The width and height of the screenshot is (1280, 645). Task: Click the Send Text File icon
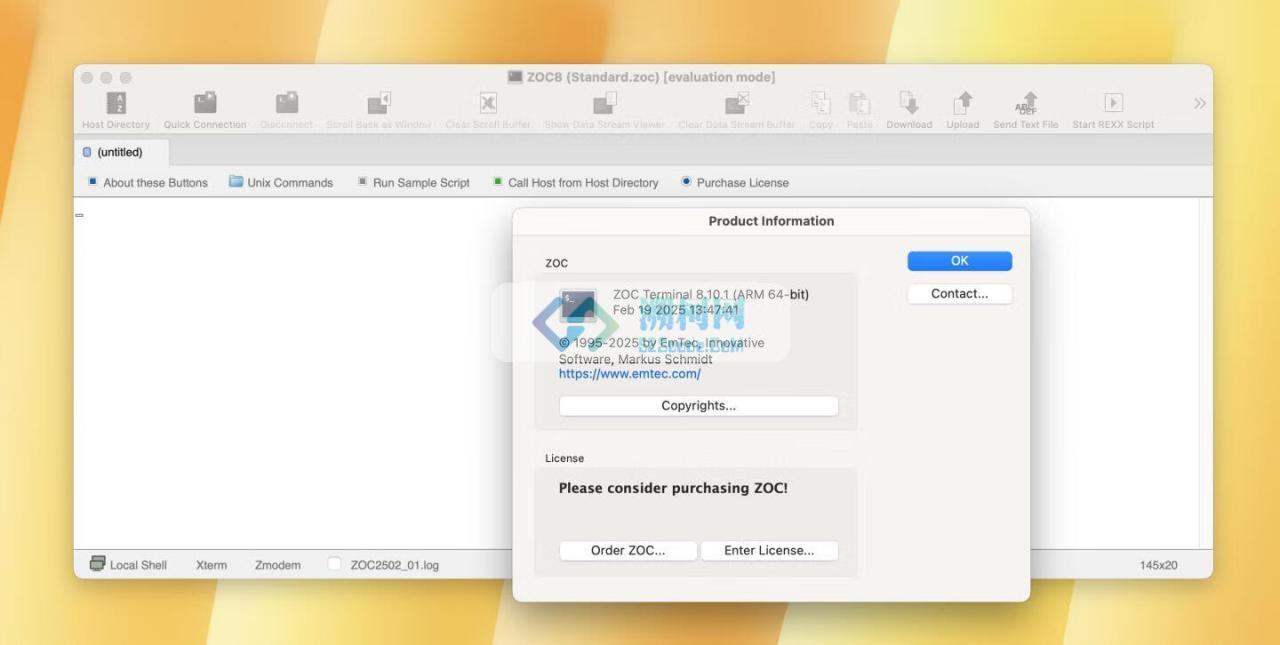click(1026, 103)
